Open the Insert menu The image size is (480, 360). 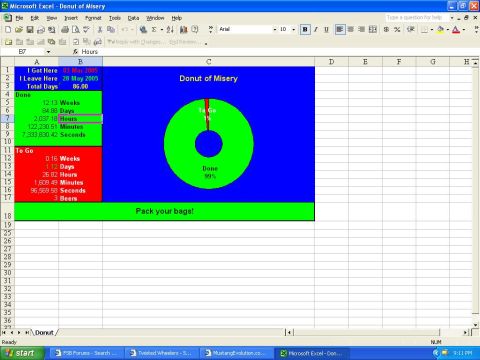point(71,18)
